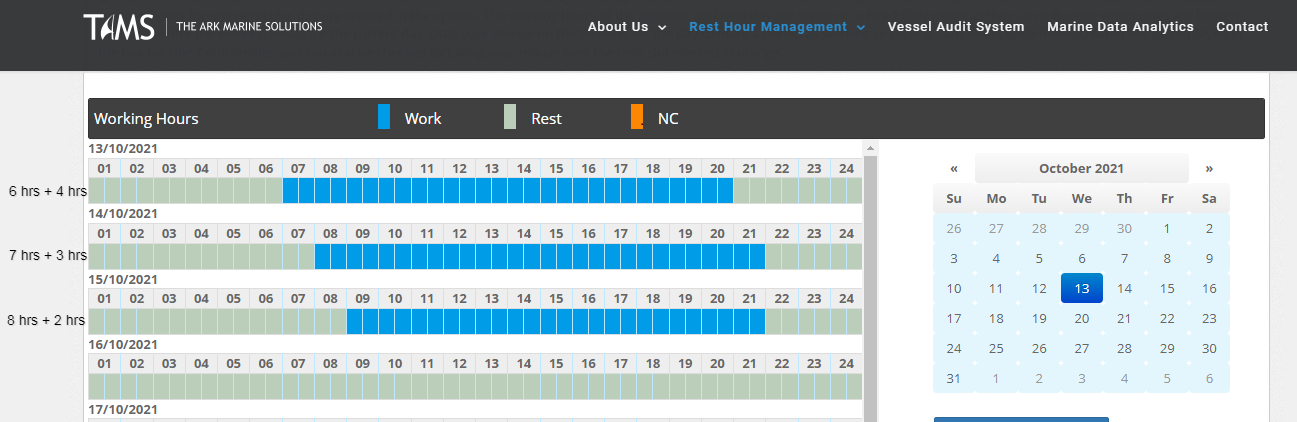The height and width of the screenshot is (422, 1297).
Task: Pick October 31 in the calendar
Action: click(x=954, y=378)
